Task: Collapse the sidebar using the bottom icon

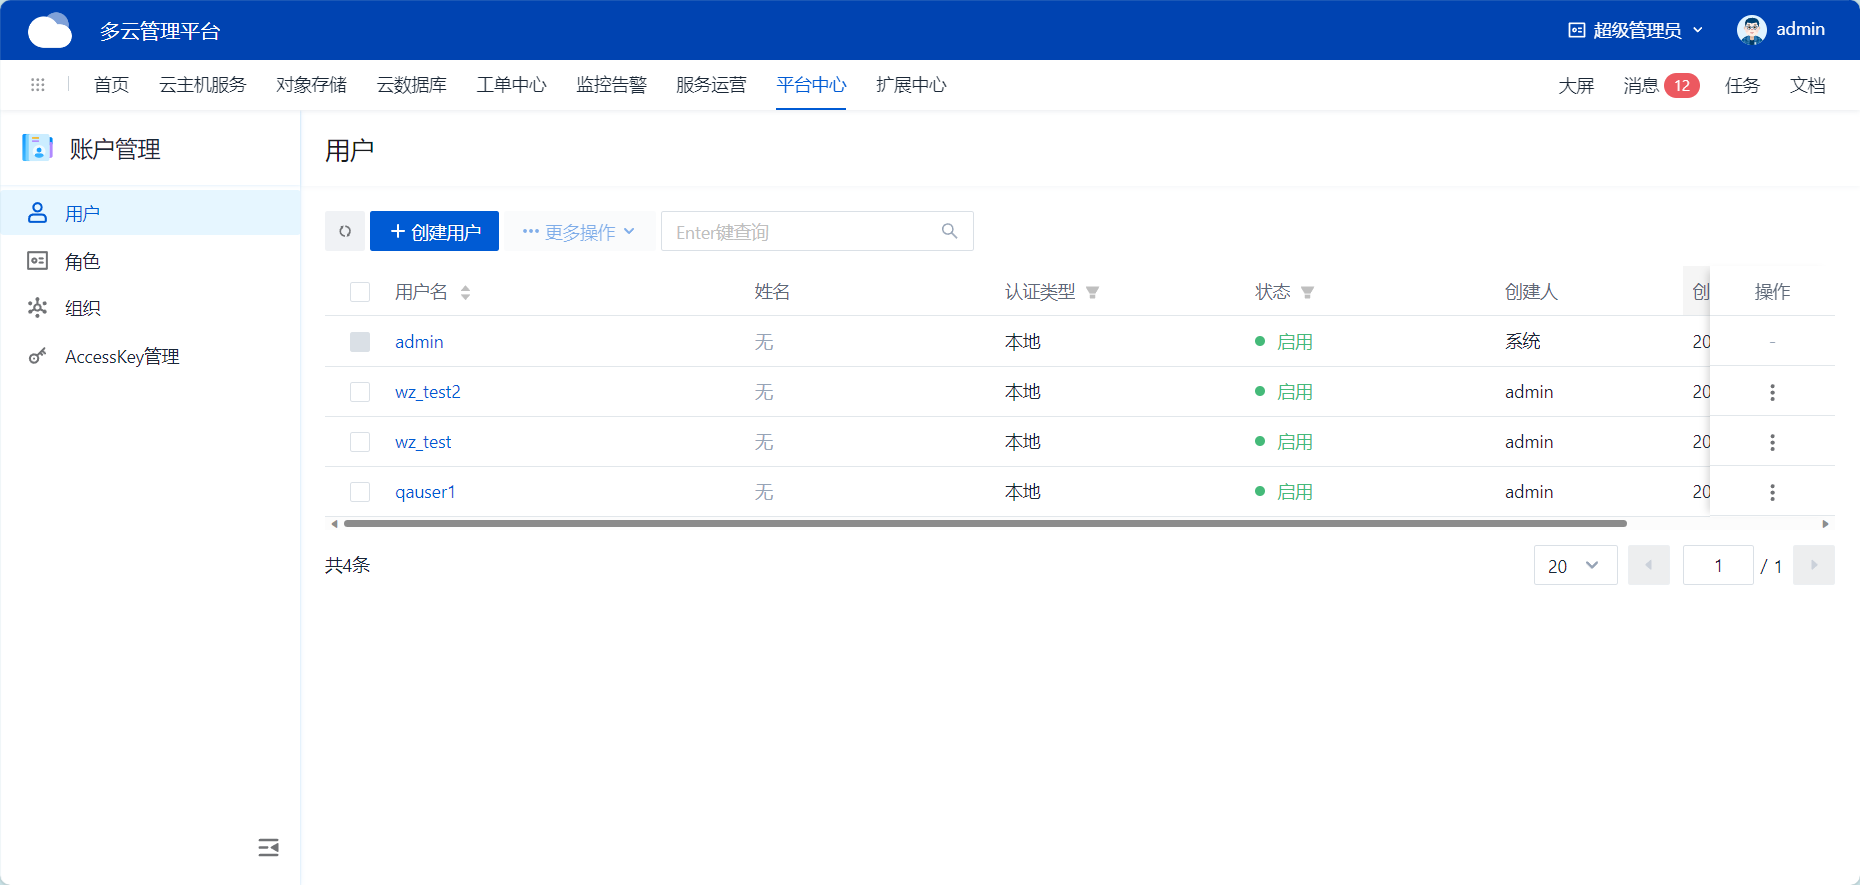Action: 268,848
